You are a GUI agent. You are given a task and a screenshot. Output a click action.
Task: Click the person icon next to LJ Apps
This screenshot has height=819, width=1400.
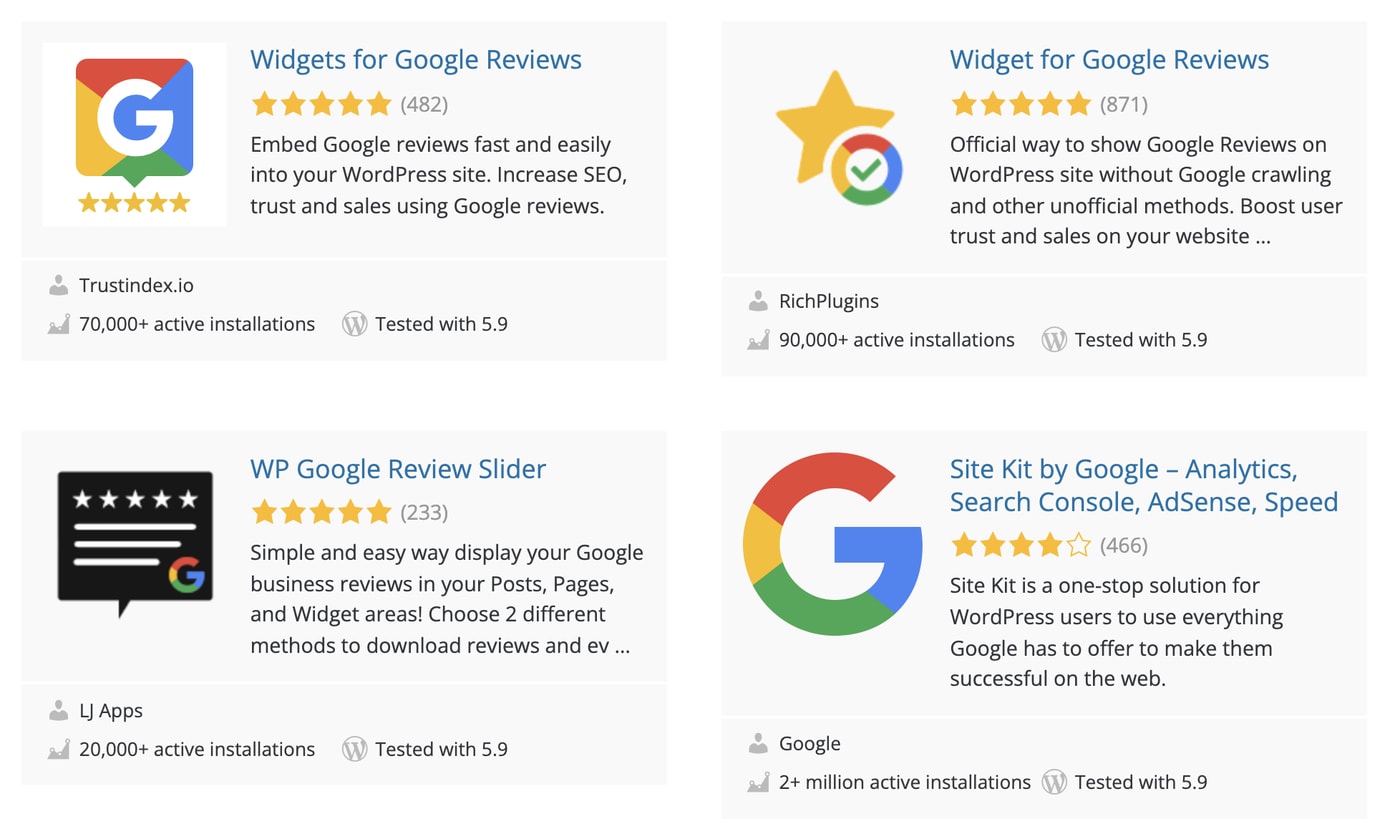[x=57, y=710]
